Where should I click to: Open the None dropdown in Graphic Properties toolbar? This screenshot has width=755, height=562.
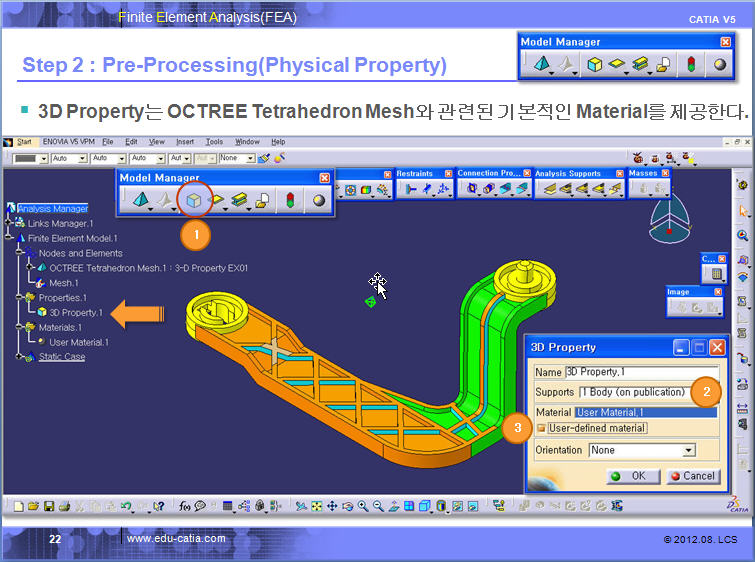point(250,158)
